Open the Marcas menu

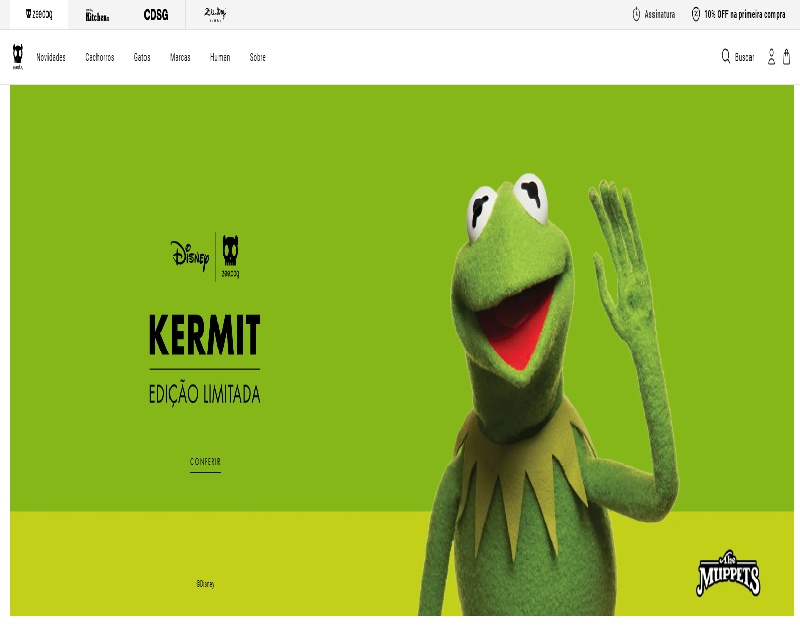tap(180, 57)
